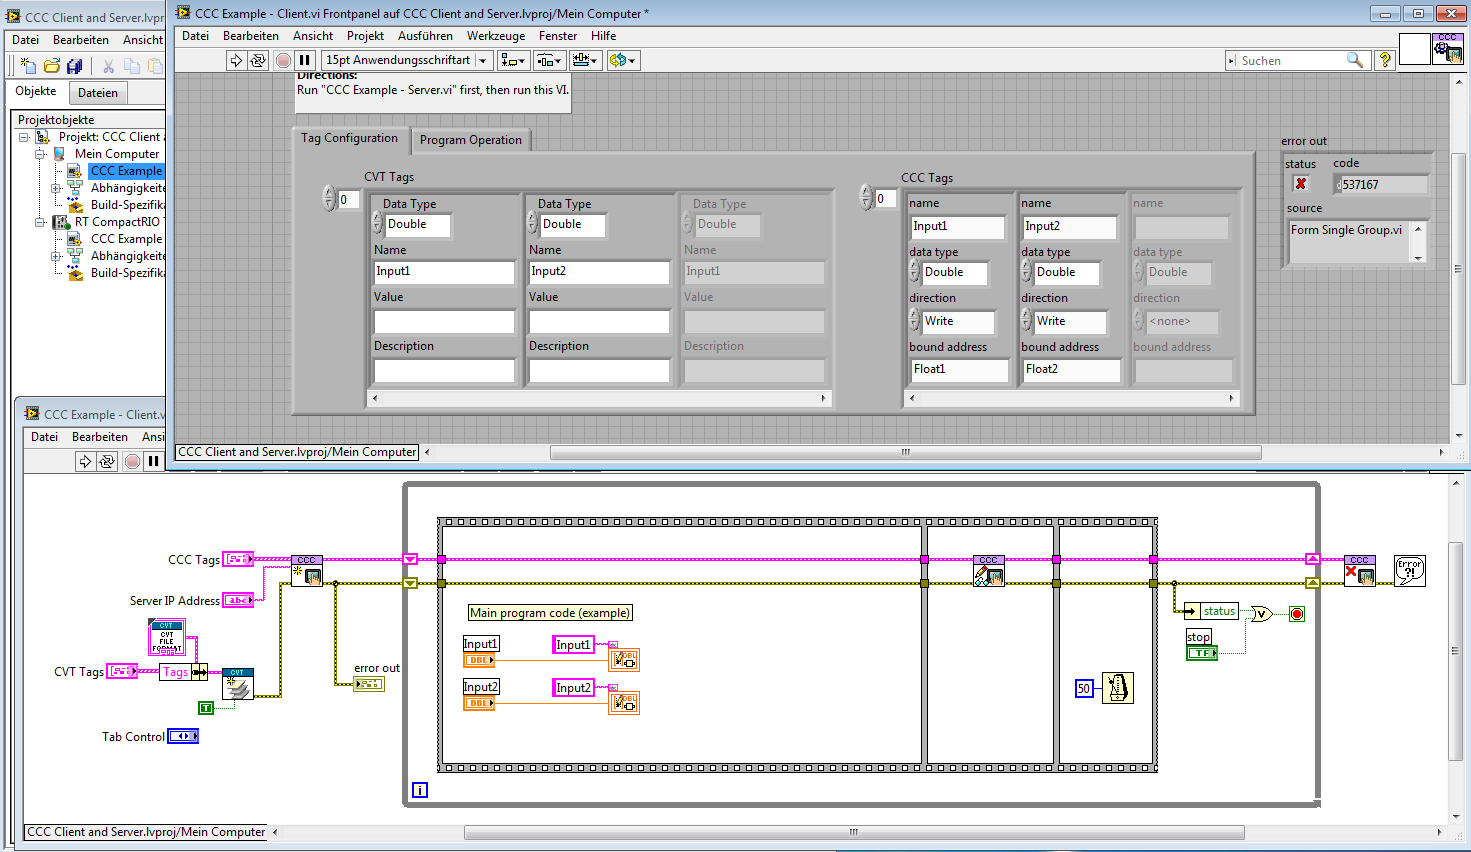Image resolution: width=1471 pixels, height=852 pixels.
Task: Click the CCC Tags array horizontal scrollbar
Action: (x=1071, y=398)
